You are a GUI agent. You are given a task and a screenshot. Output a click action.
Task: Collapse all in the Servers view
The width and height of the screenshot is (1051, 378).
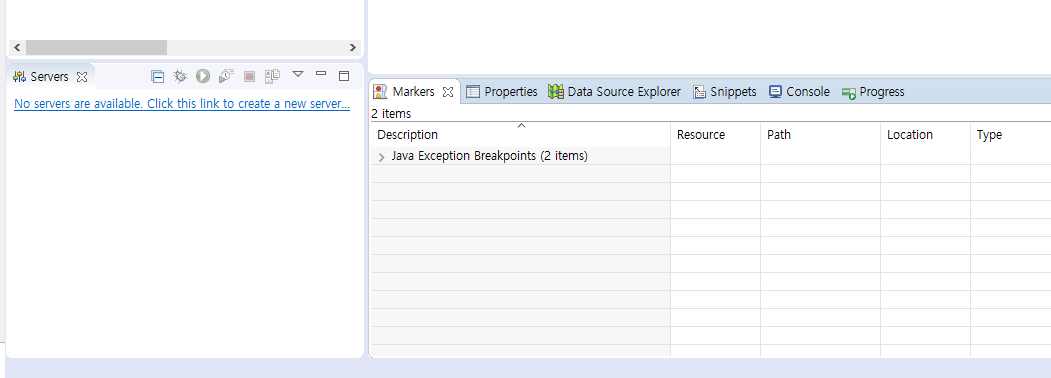(158, 76)
